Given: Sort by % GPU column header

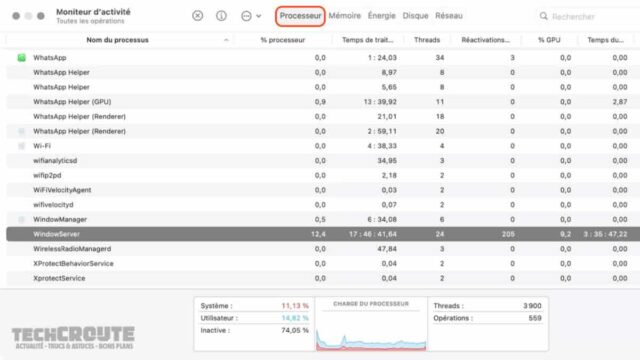Looking at the screenshot, I should coord(549,40).
